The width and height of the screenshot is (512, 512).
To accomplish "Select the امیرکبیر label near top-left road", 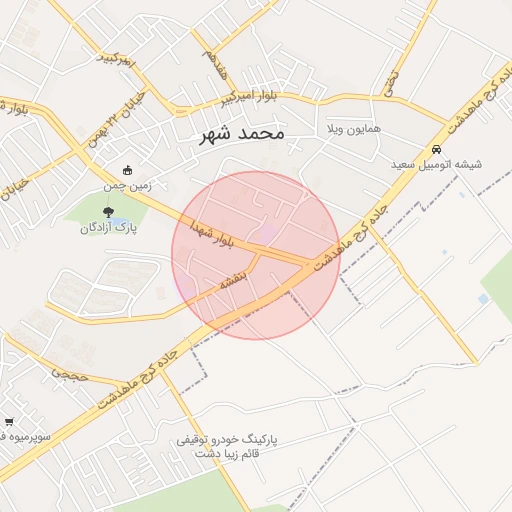I will [x=116, y=60].
